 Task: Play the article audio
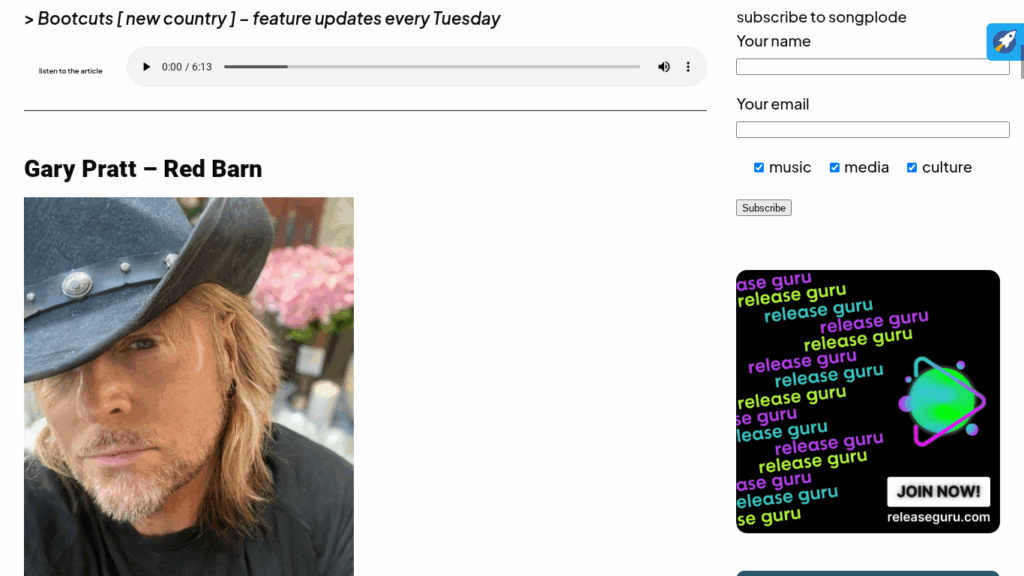[146, 67]
